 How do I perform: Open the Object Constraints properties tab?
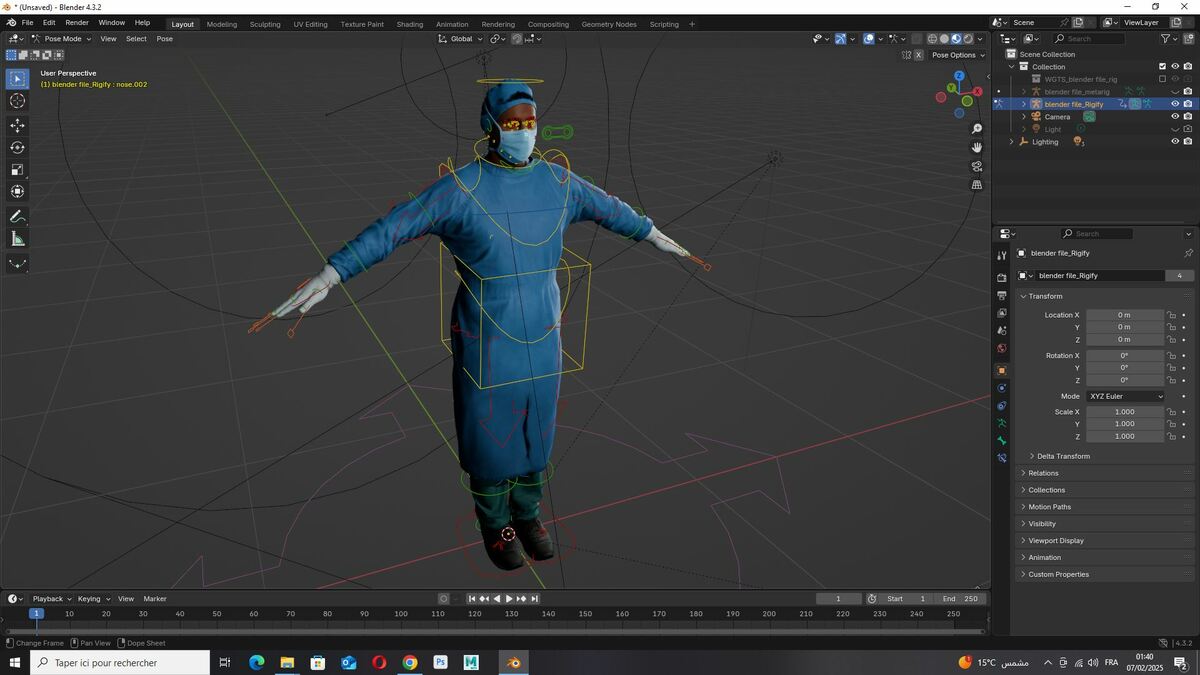point(1002,405)
